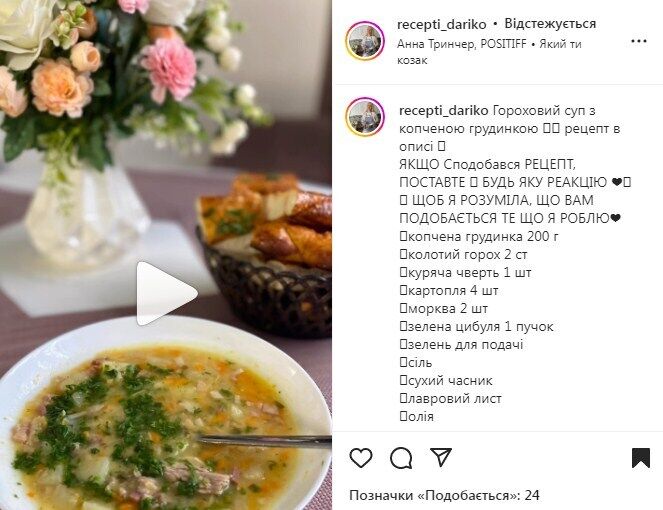
Task: Share the post using the paper plane icon
Action: [441, 457]
